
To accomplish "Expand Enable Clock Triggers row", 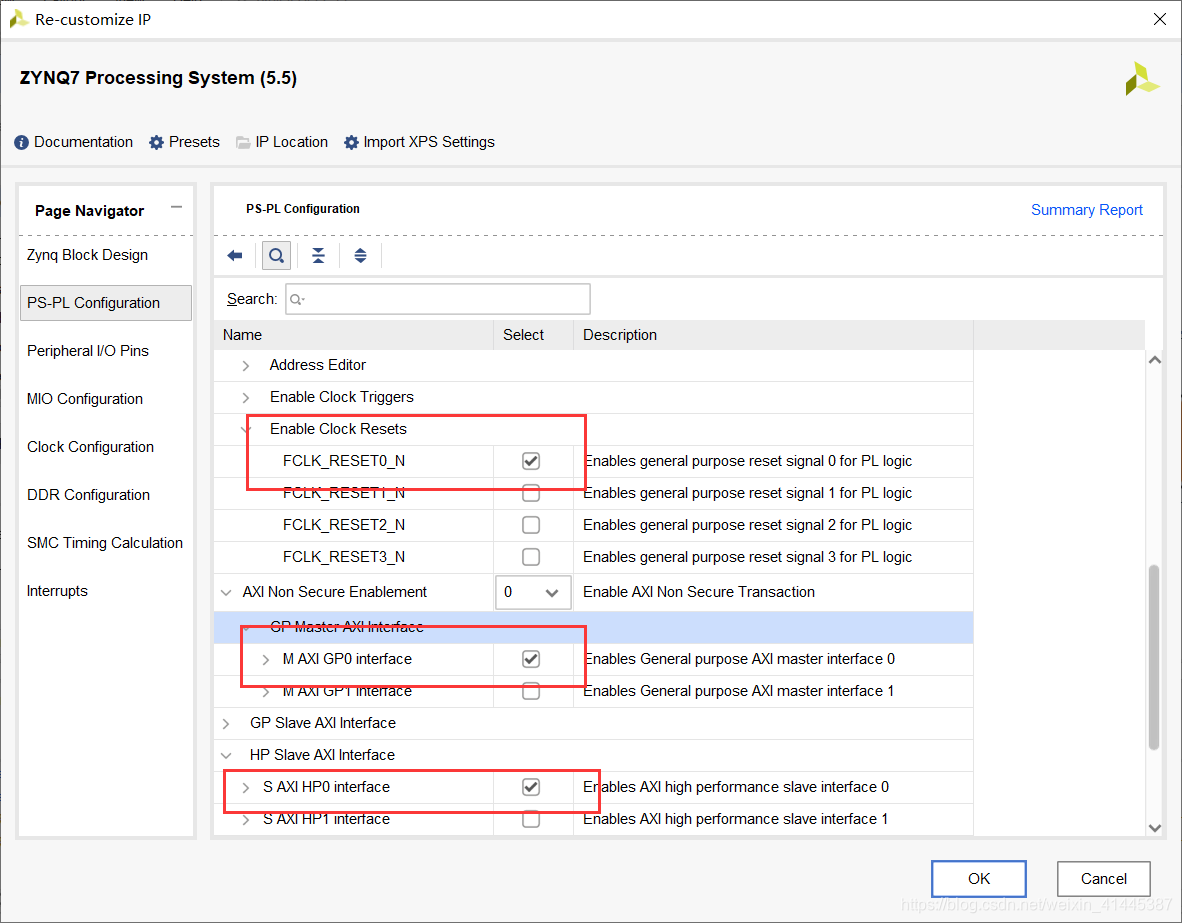I will (x=246, y=397).
